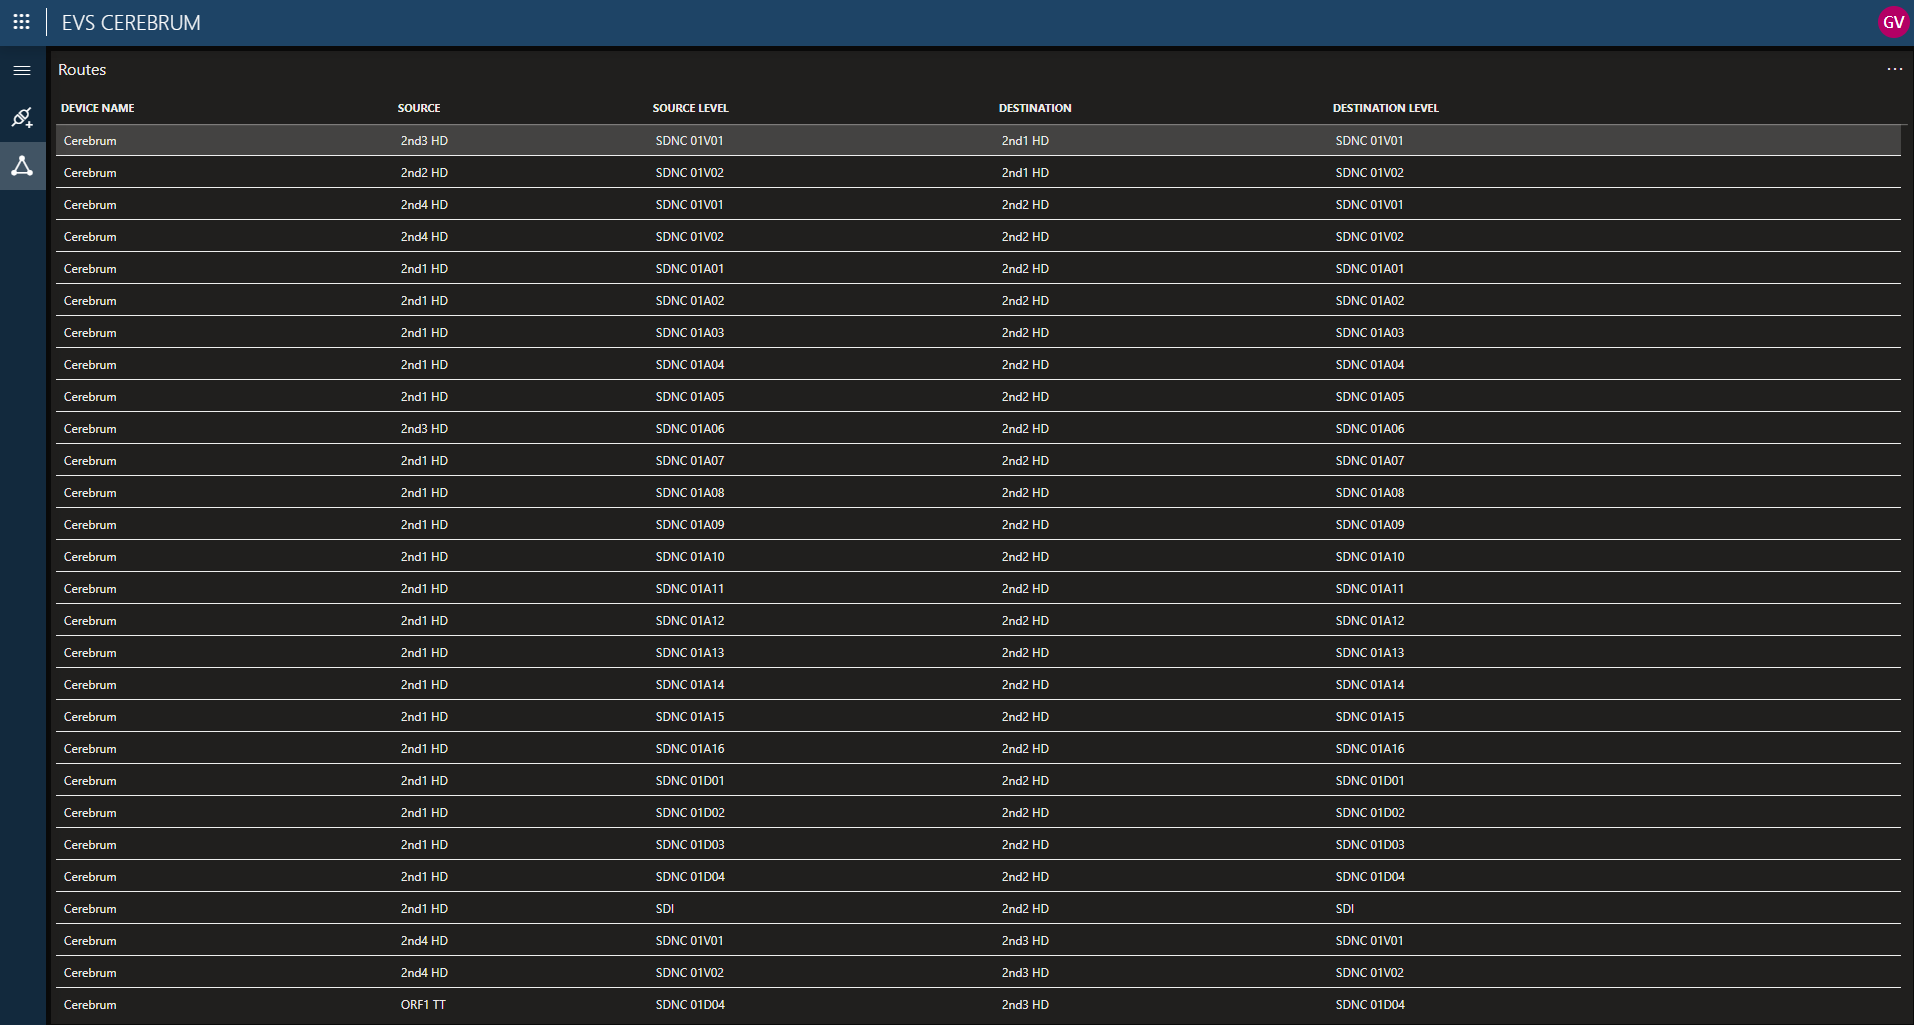Select source '2nd3 HD' in SDNC 01V01 first row
This screenshot has height=1025, width=1914.
click(424, 141)
